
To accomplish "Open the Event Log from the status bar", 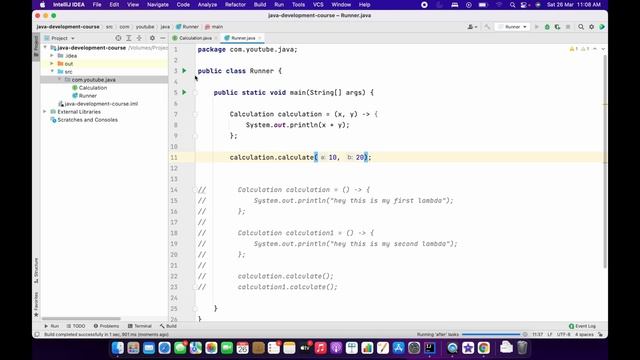I will (x=582, y=326).
